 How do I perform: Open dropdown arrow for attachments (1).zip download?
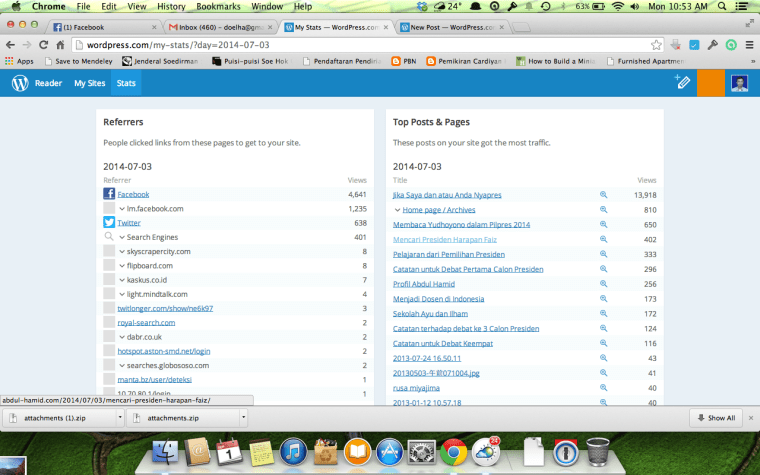coord(120,417)
